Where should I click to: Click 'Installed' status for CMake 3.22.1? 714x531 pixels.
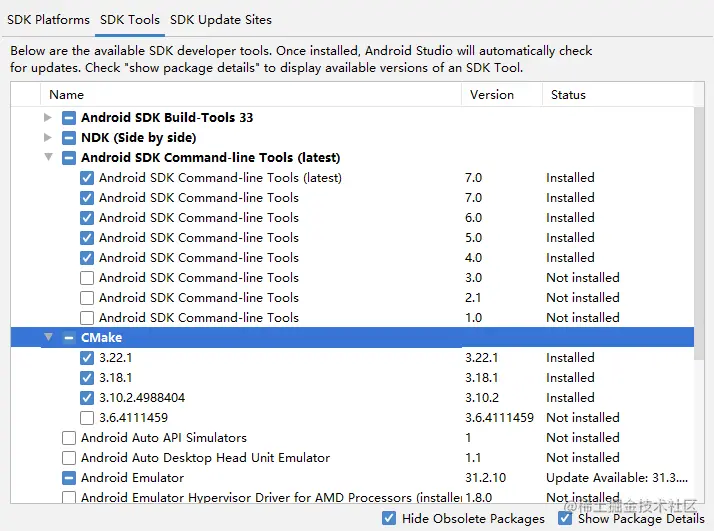point(571,357)
